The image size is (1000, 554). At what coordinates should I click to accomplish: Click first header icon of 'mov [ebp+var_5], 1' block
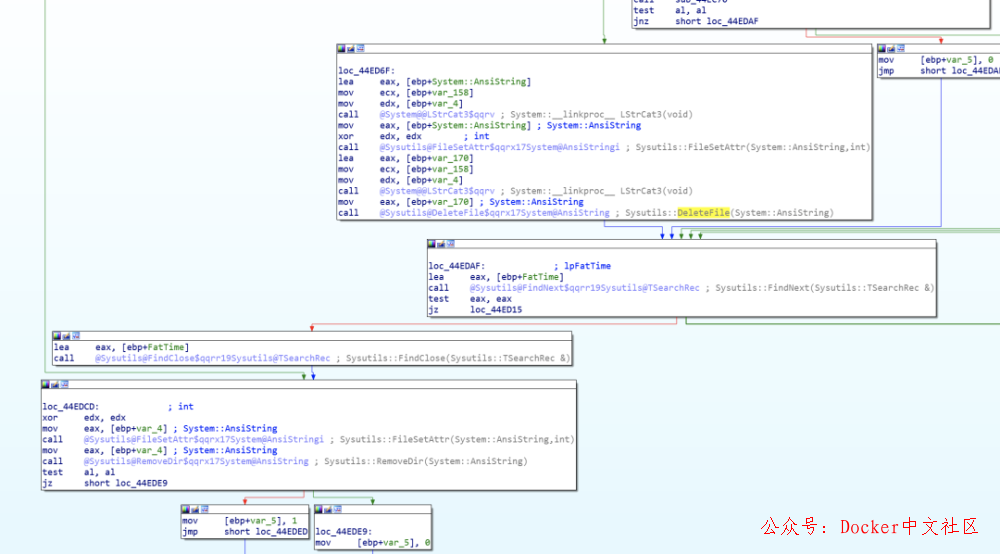click(x=186, y=509)
